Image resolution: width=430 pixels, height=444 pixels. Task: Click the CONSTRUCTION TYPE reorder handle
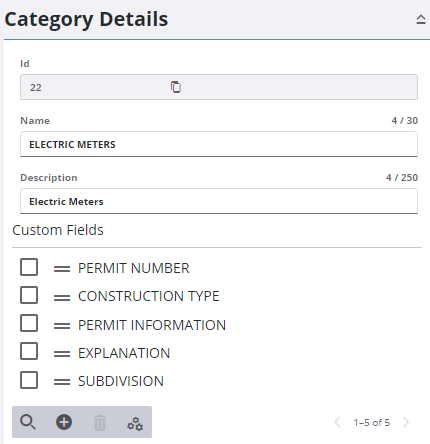click(62, 297)
